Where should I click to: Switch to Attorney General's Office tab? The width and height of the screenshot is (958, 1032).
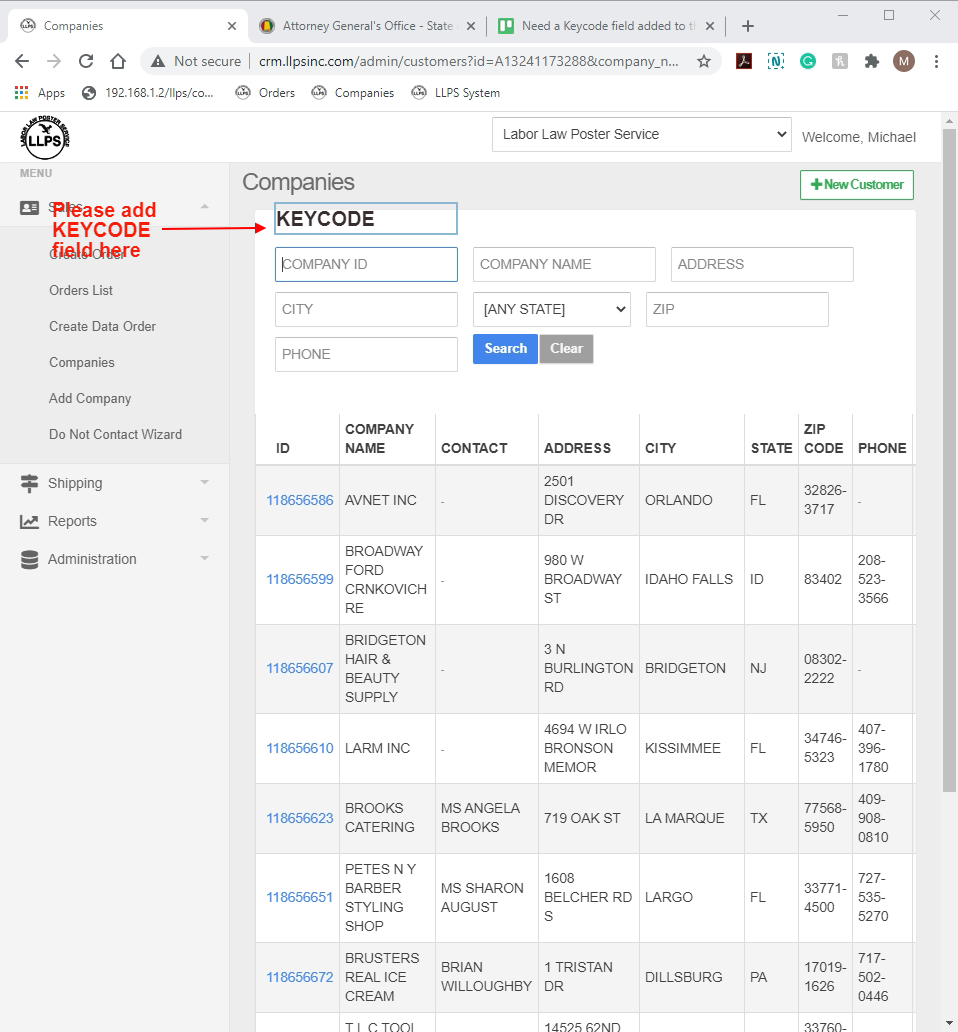coord(367,26)
